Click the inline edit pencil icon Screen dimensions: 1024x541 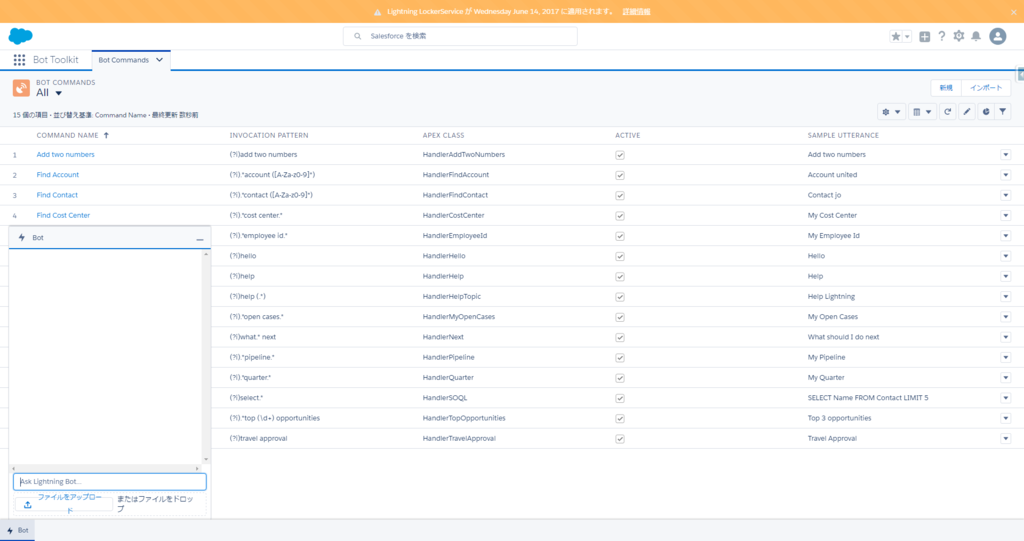tap(967, 112)
